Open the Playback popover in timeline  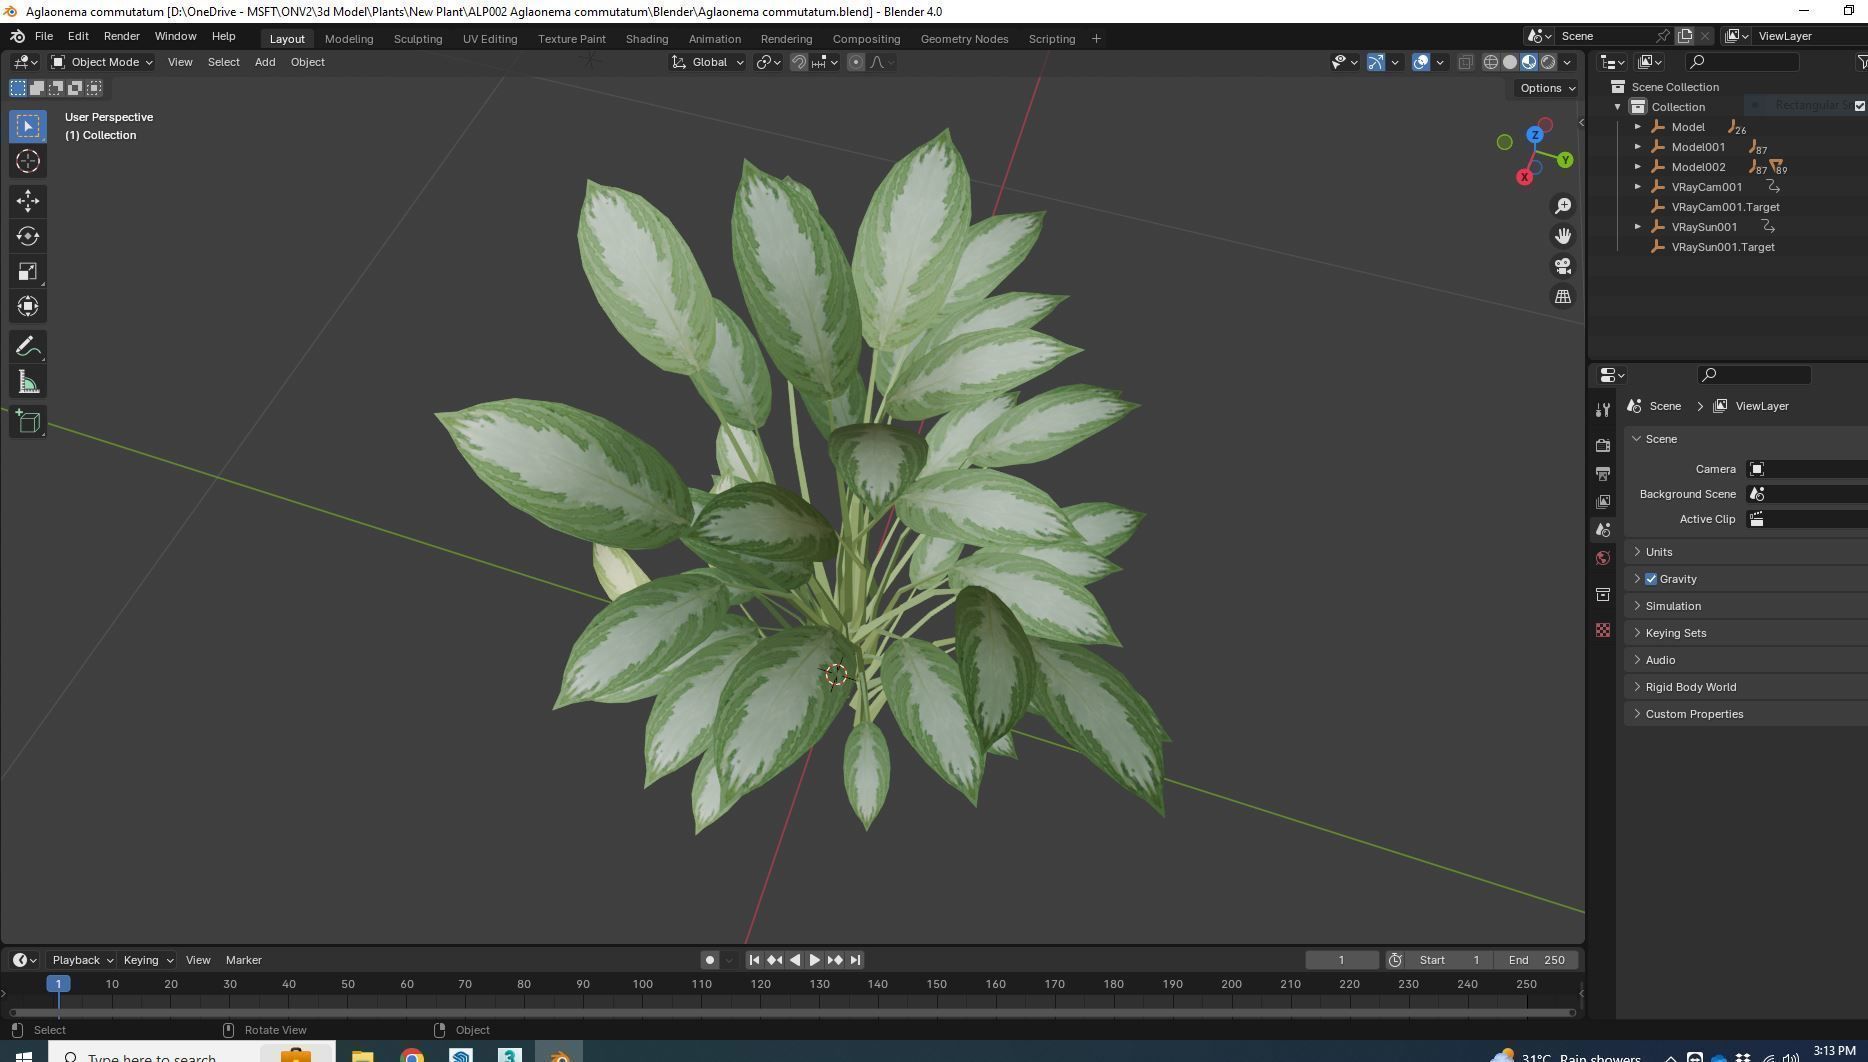tap(82, 960)
